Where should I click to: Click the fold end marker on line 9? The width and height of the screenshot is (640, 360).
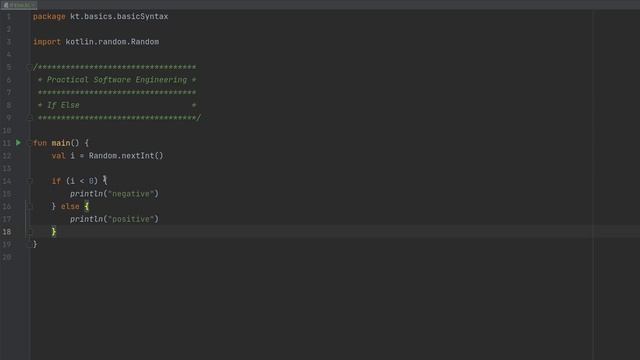[29, 118]
